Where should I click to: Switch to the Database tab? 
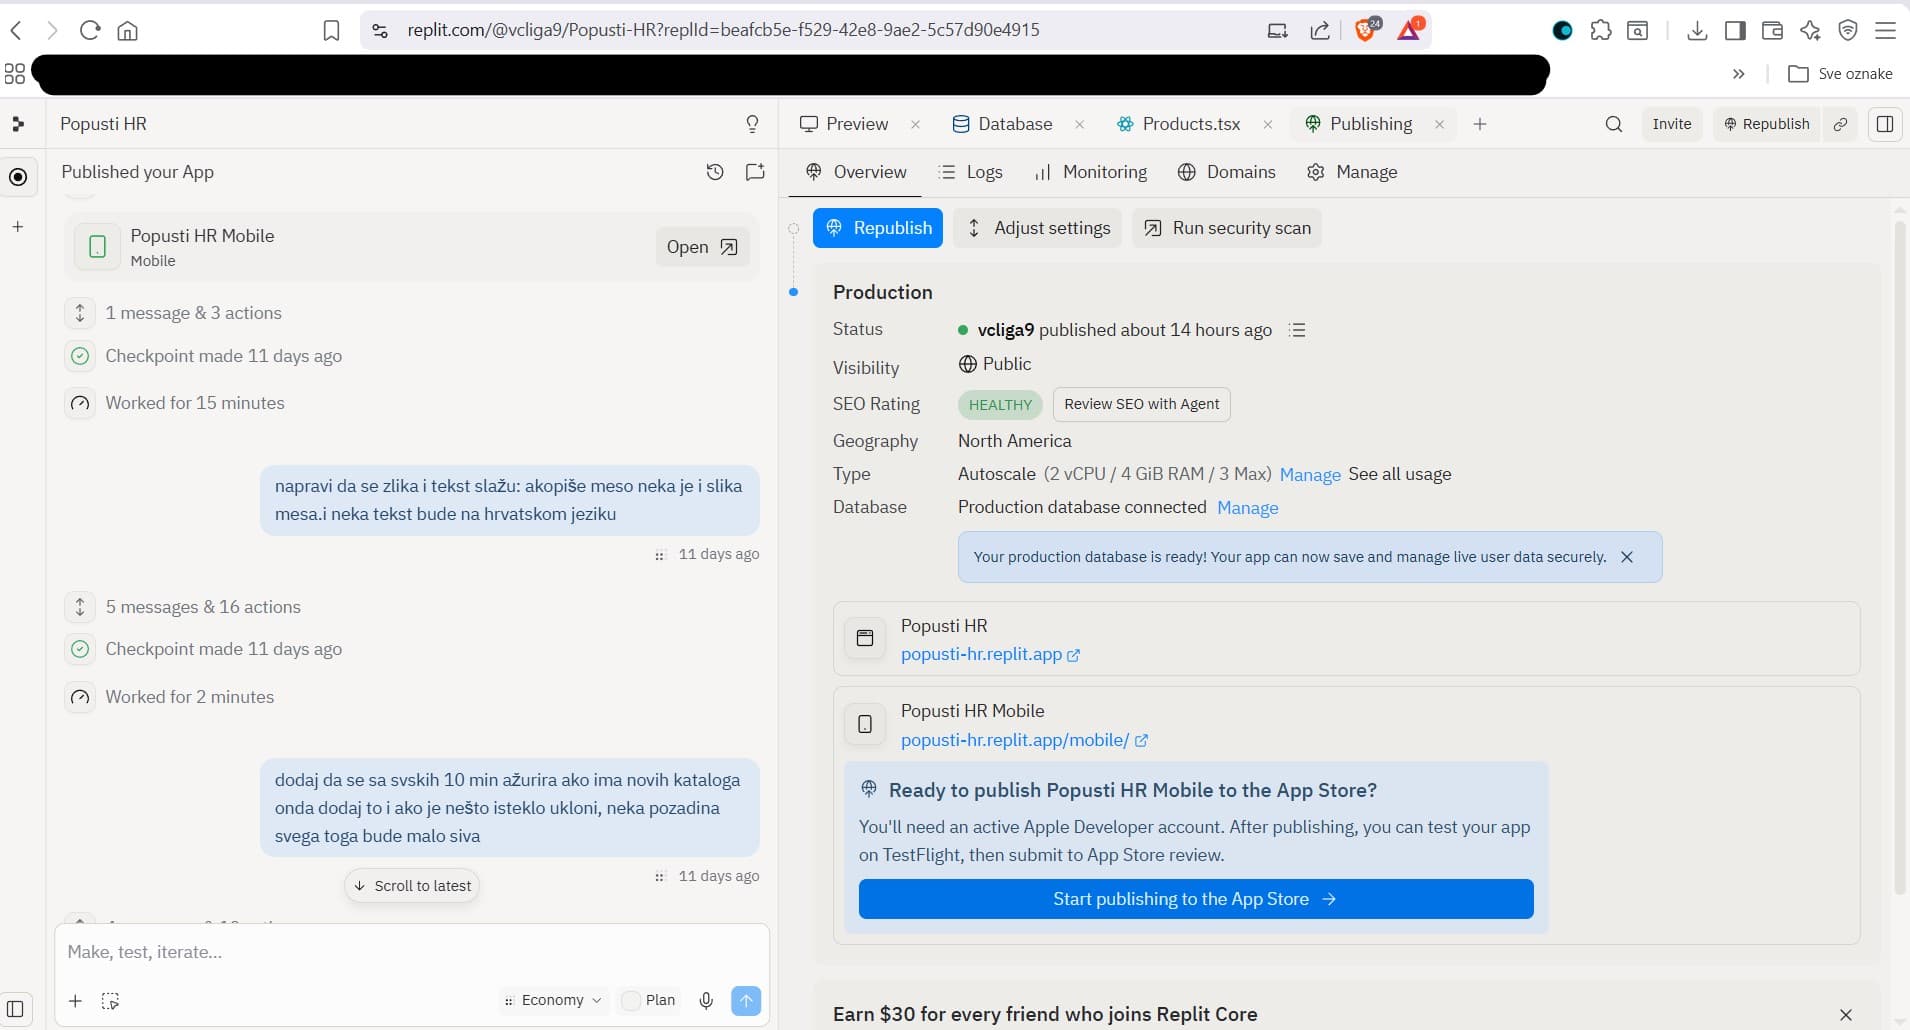click(1002, 124)
